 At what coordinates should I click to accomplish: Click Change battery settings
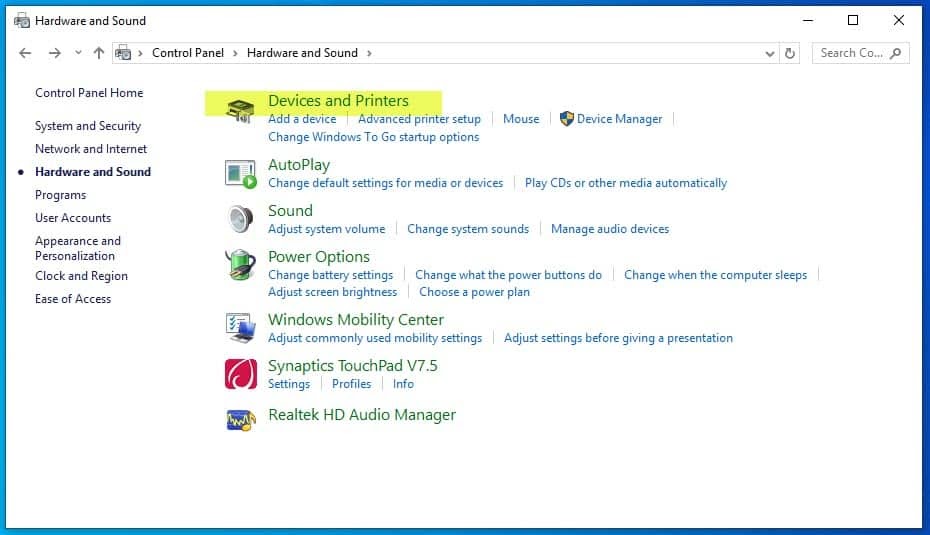(x=330, y=275)
